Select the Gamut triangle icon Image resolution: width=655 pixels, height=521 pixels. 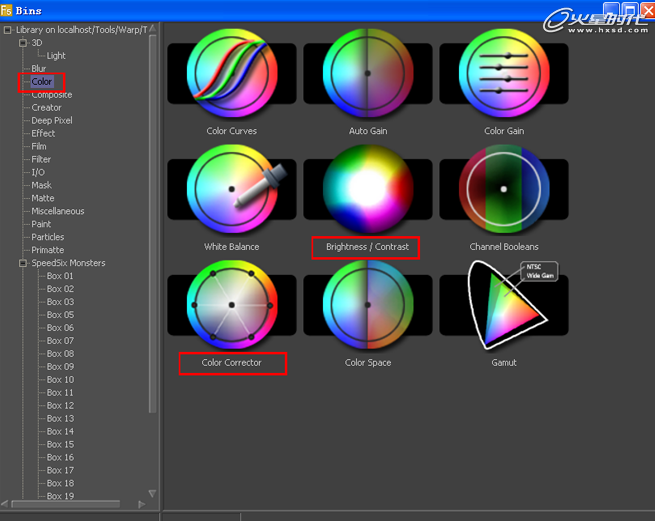[504, 305]
